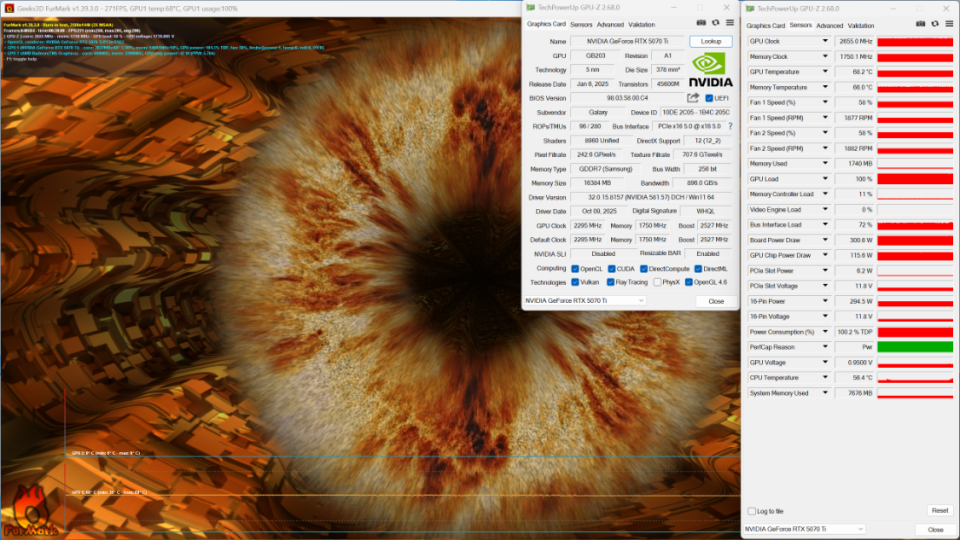
Task: Expand the Fan 1 Speed (%) sensor dropdown
Action: [825, 102]
